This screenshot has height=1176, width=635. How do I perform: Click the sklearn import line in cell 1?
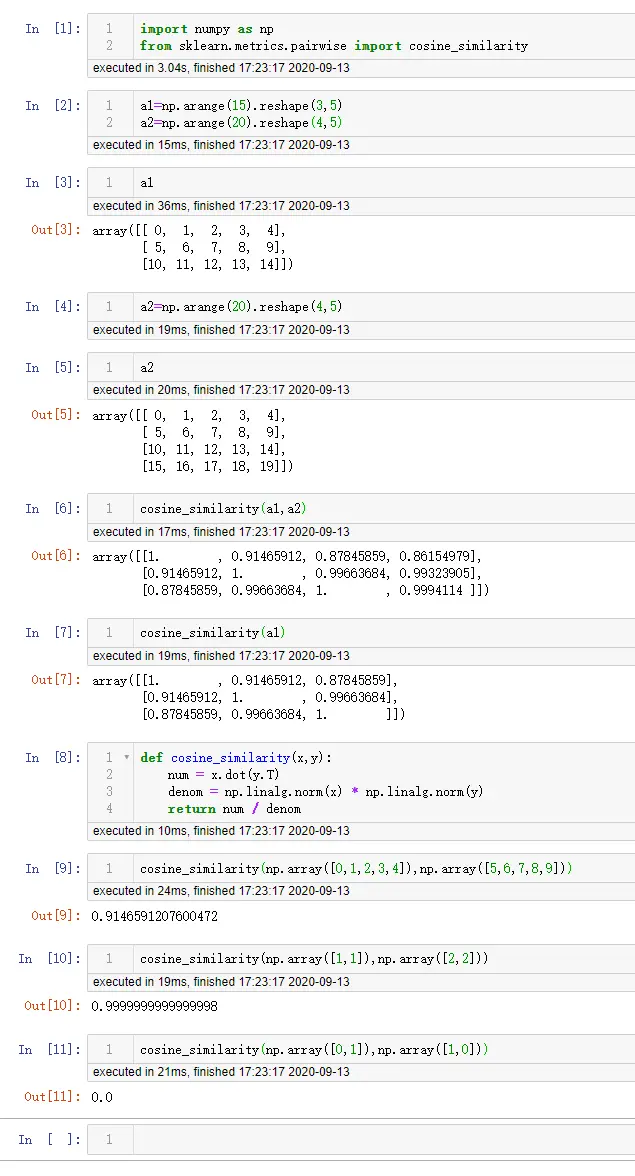click(333, 46)
